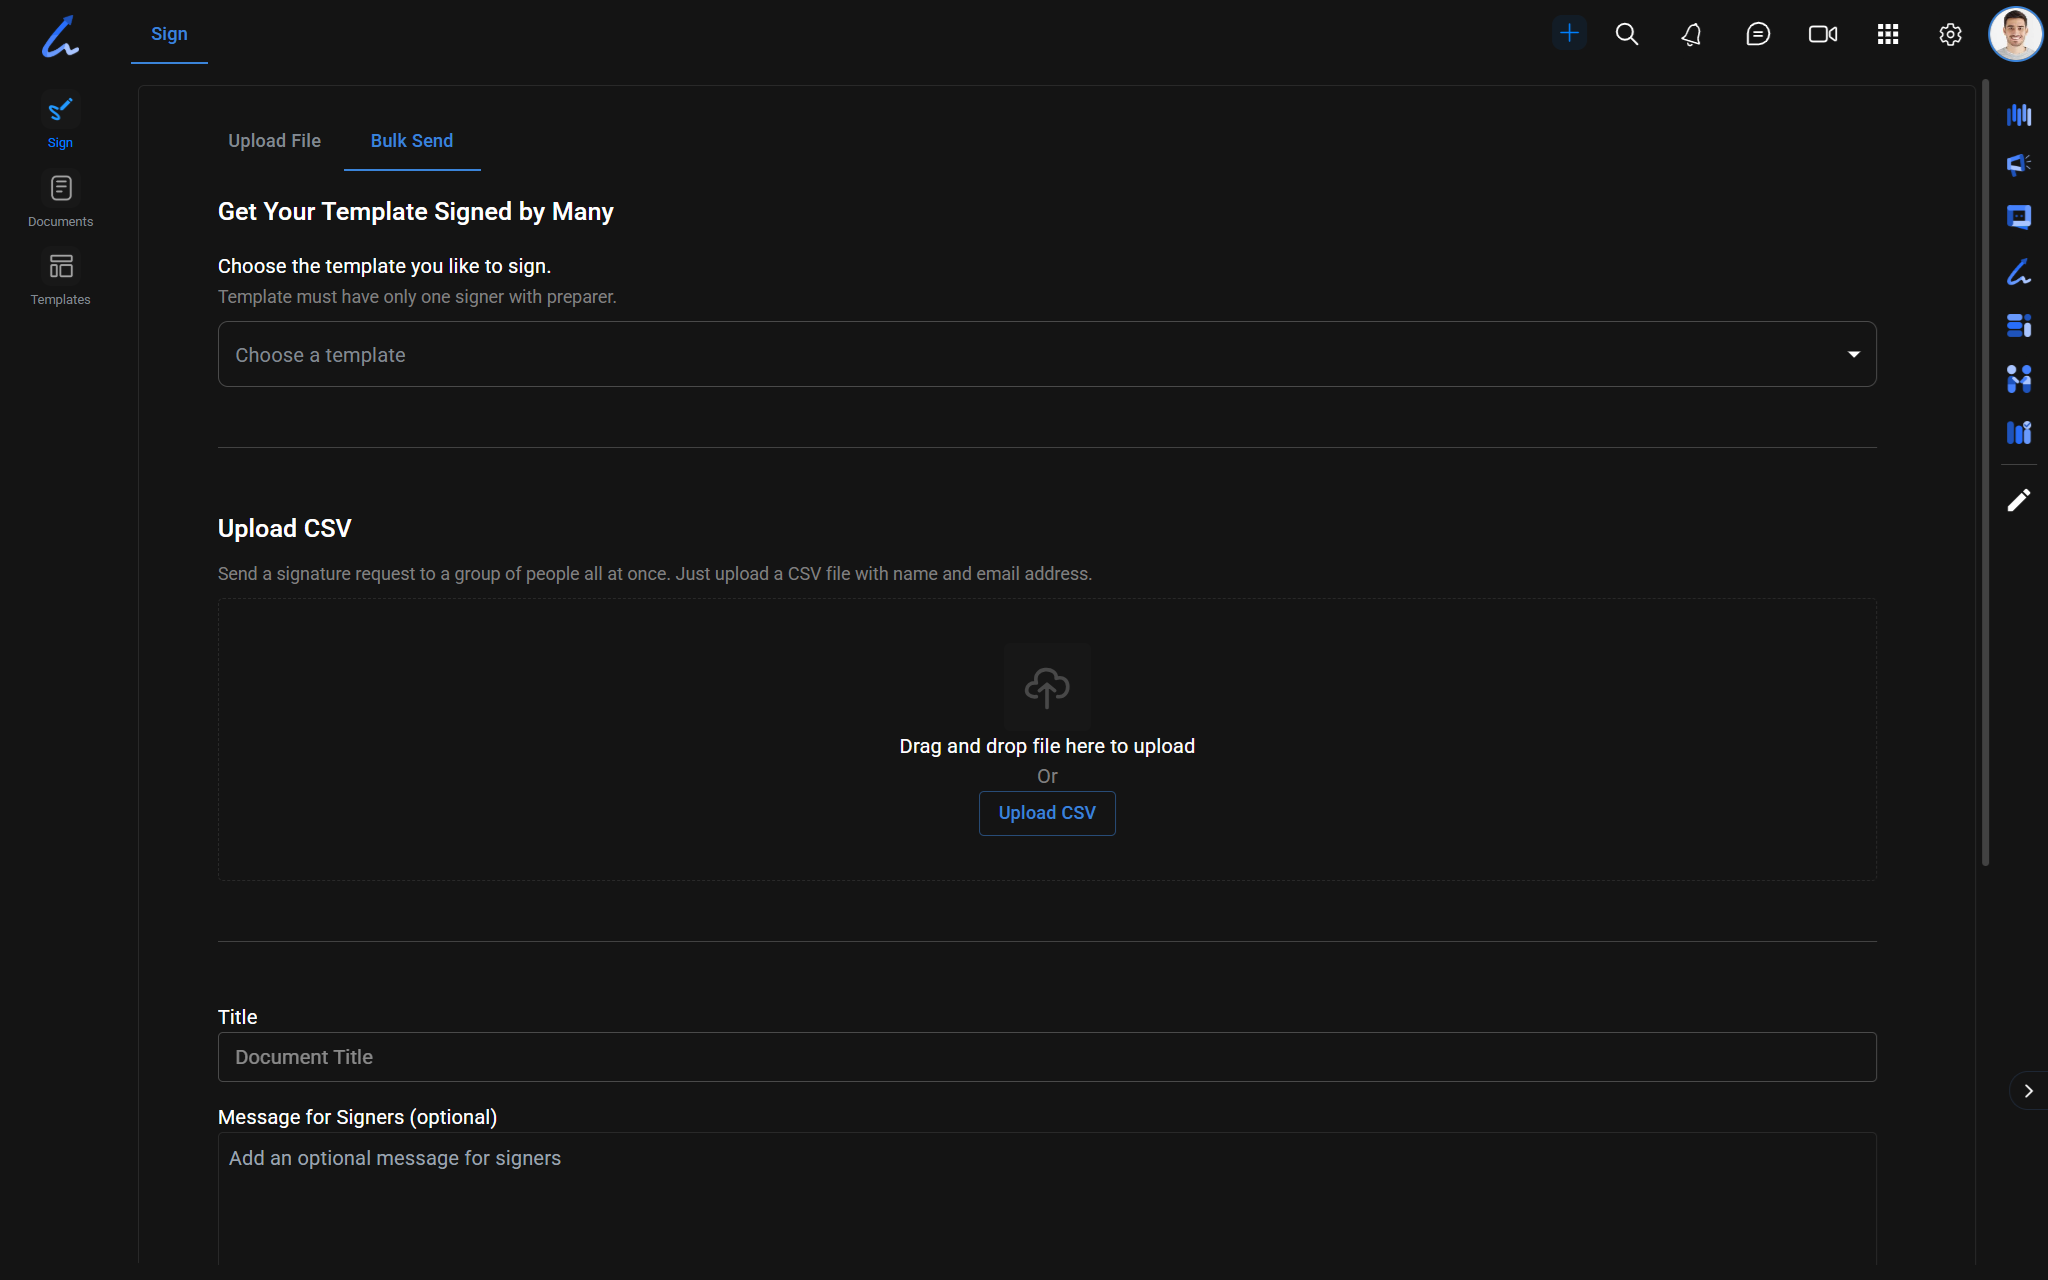
Task: Click the Message for Signers text area
Action: [1046, 1195]
